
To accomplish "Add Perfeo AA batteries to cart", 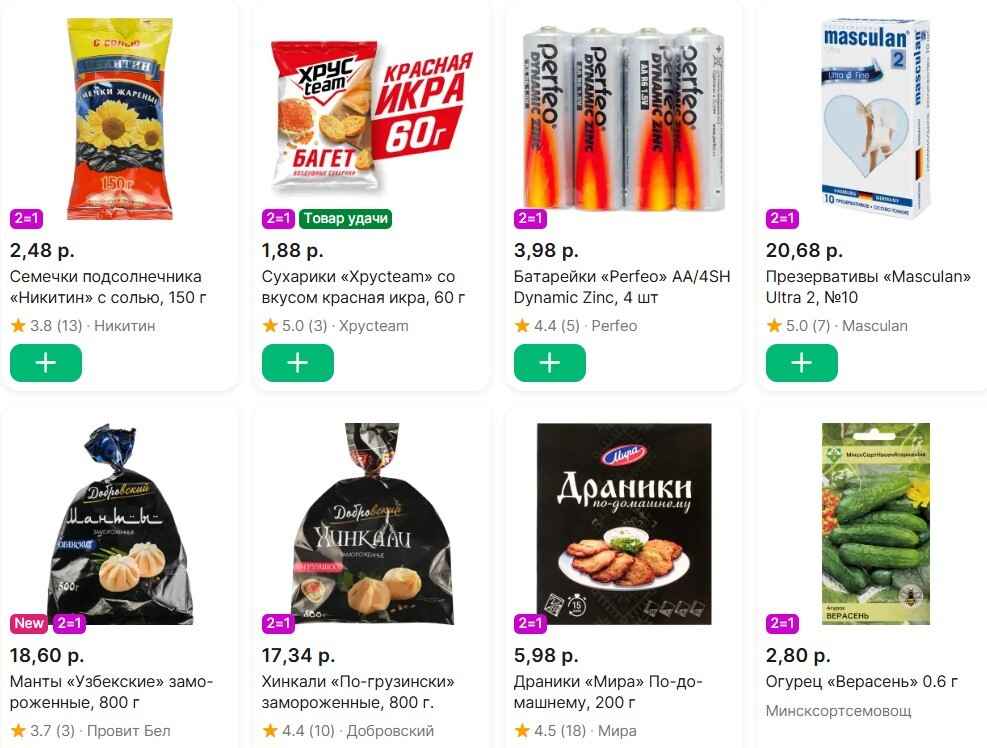I will coord(550,363).
